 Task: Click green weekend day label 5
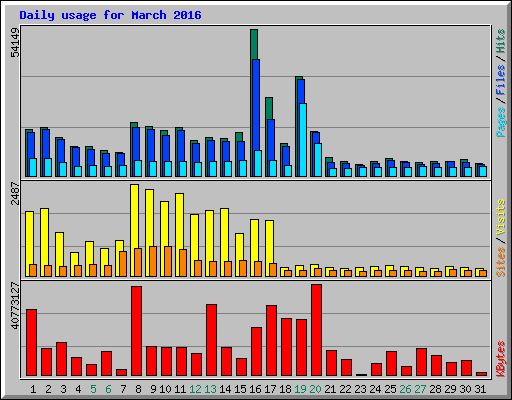[x=93, y=389]
